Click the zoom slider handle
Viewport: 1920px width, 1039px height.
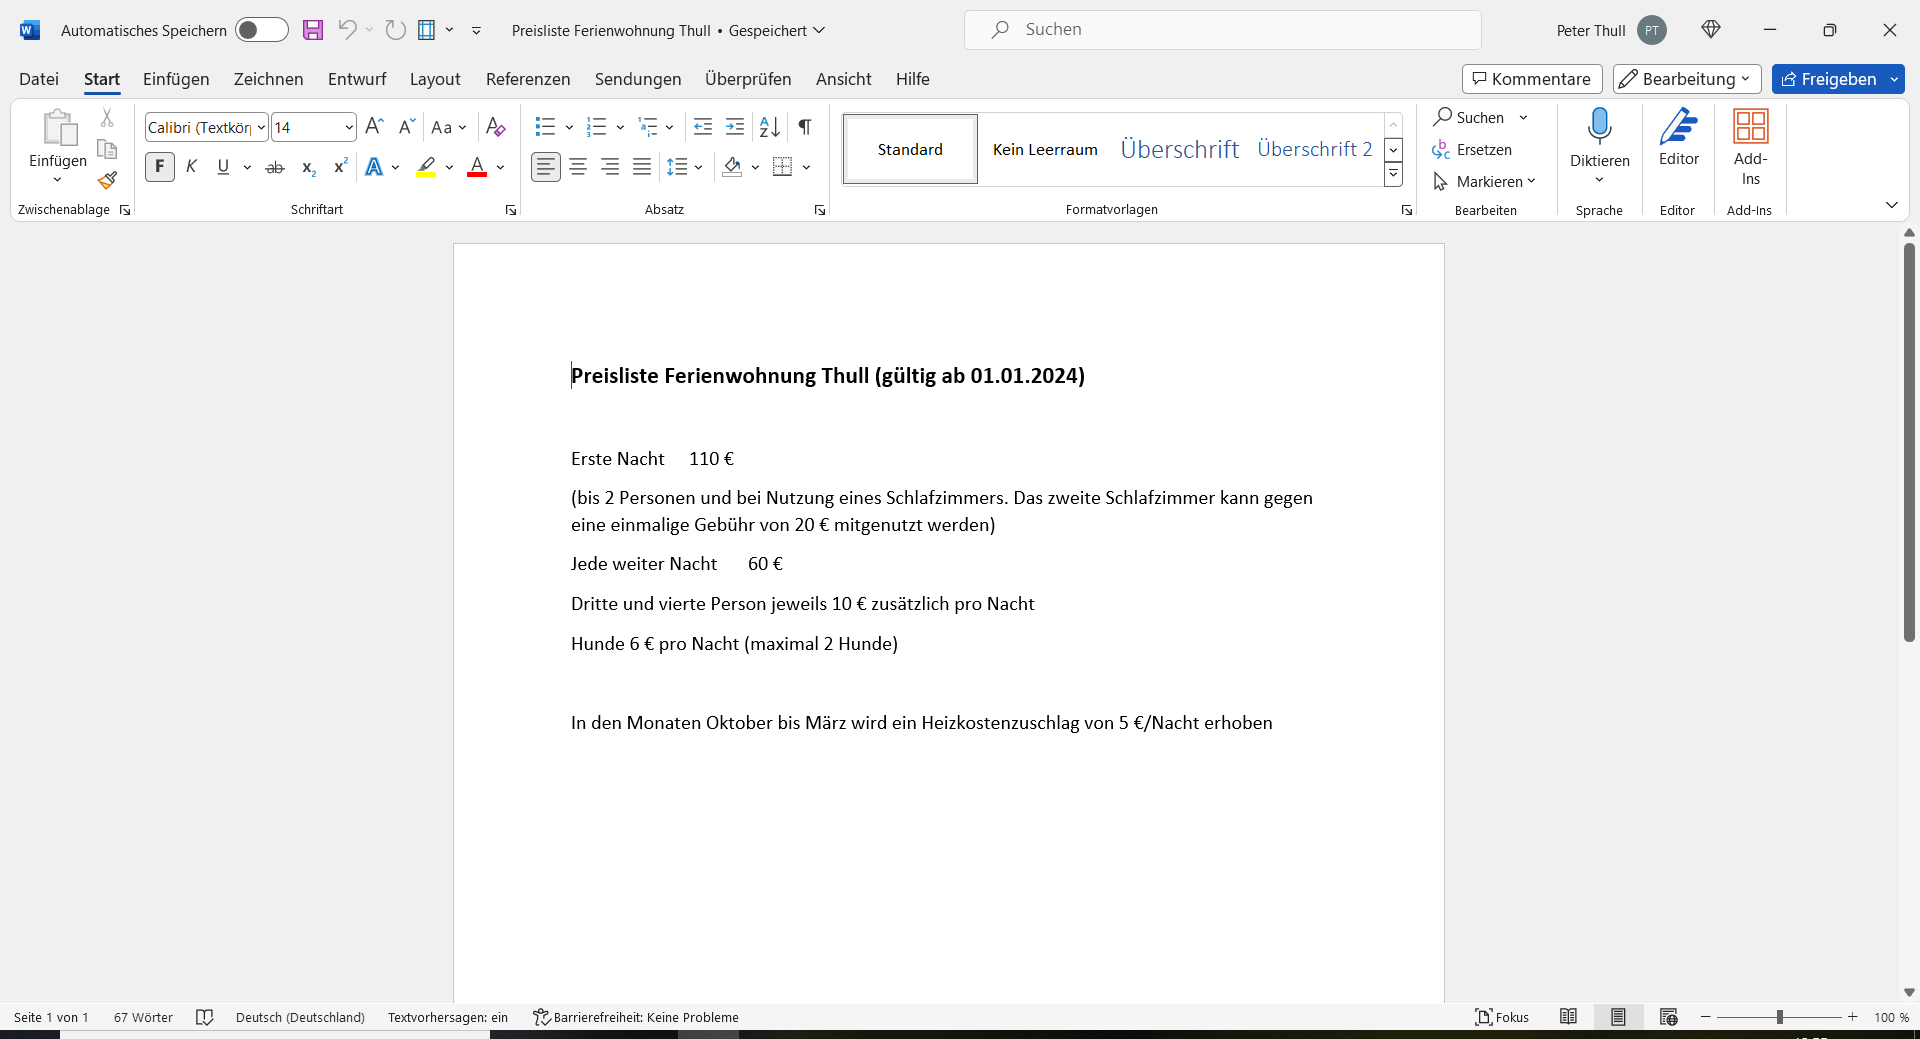[1780, 1017]
